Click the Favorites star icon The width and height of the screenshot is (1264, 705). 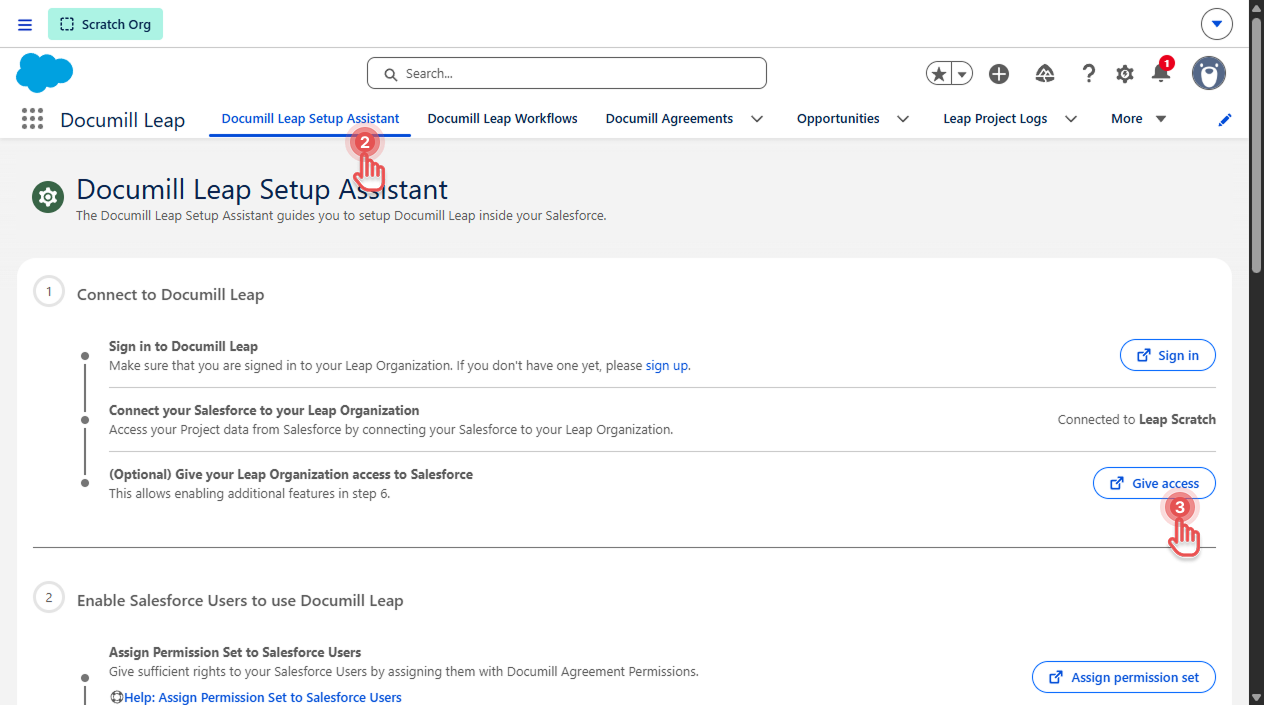pyautogui.click(x=938, y=74)
